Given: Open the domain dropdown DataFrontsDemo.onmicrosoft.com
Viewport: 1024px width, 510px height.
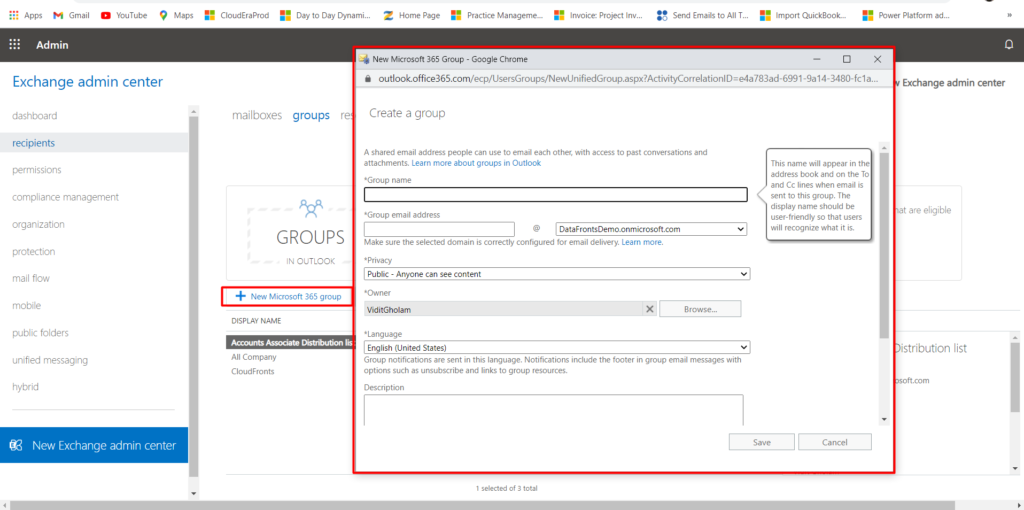Looking at the screenshot, I should [x=651, y=229].
